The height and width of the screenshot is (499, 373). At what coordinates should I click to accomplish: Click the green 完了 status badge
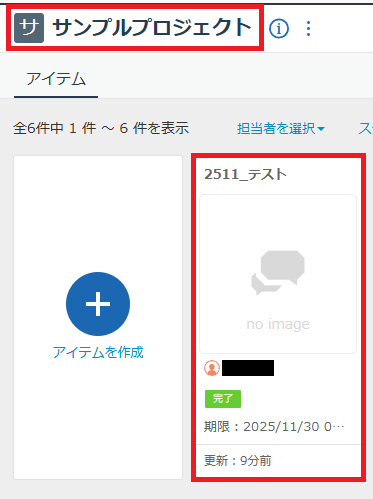tap(223, 399)
